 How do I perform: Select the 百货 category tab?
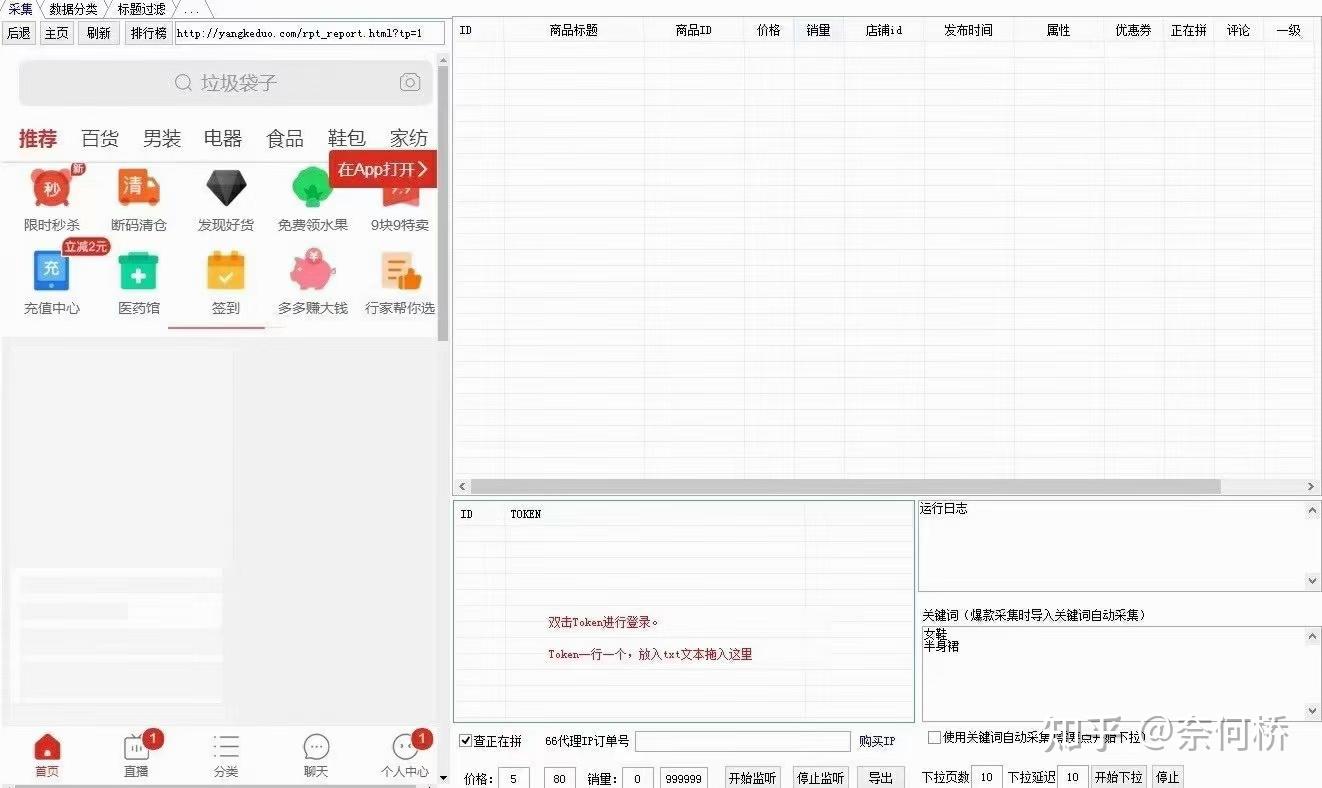[x=100, y=139]
